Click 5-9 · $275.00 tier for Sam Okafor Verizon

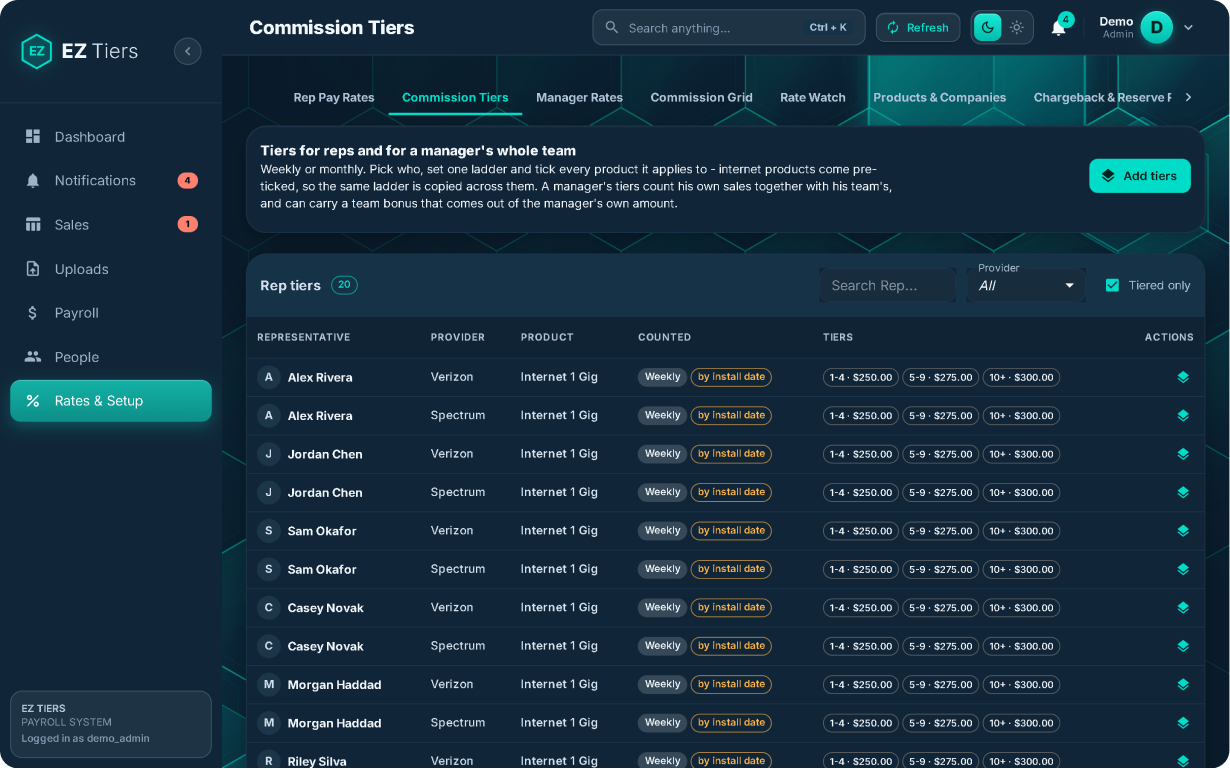pos(940,531)
